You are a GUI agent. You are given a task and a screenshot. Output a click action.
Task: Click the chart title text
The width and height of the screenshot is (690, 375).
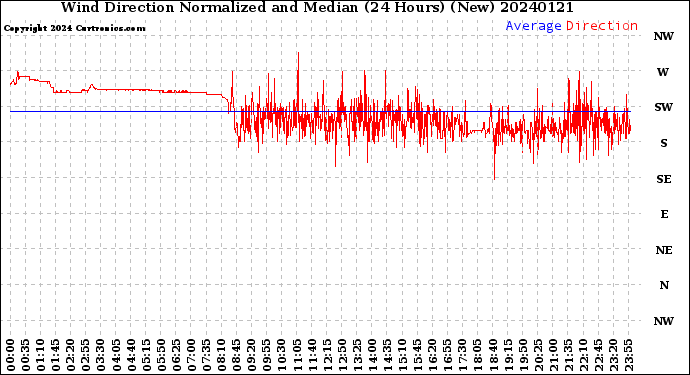(317, 7)
